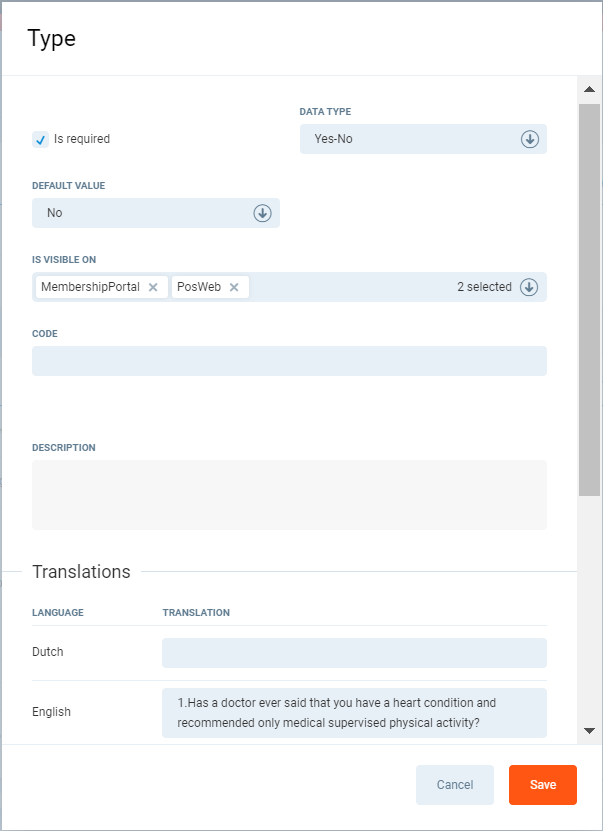The width and height of the screenshot is (603, 831).
Task: Remove the MembershipPortal tag
Action: coord(153,287)
